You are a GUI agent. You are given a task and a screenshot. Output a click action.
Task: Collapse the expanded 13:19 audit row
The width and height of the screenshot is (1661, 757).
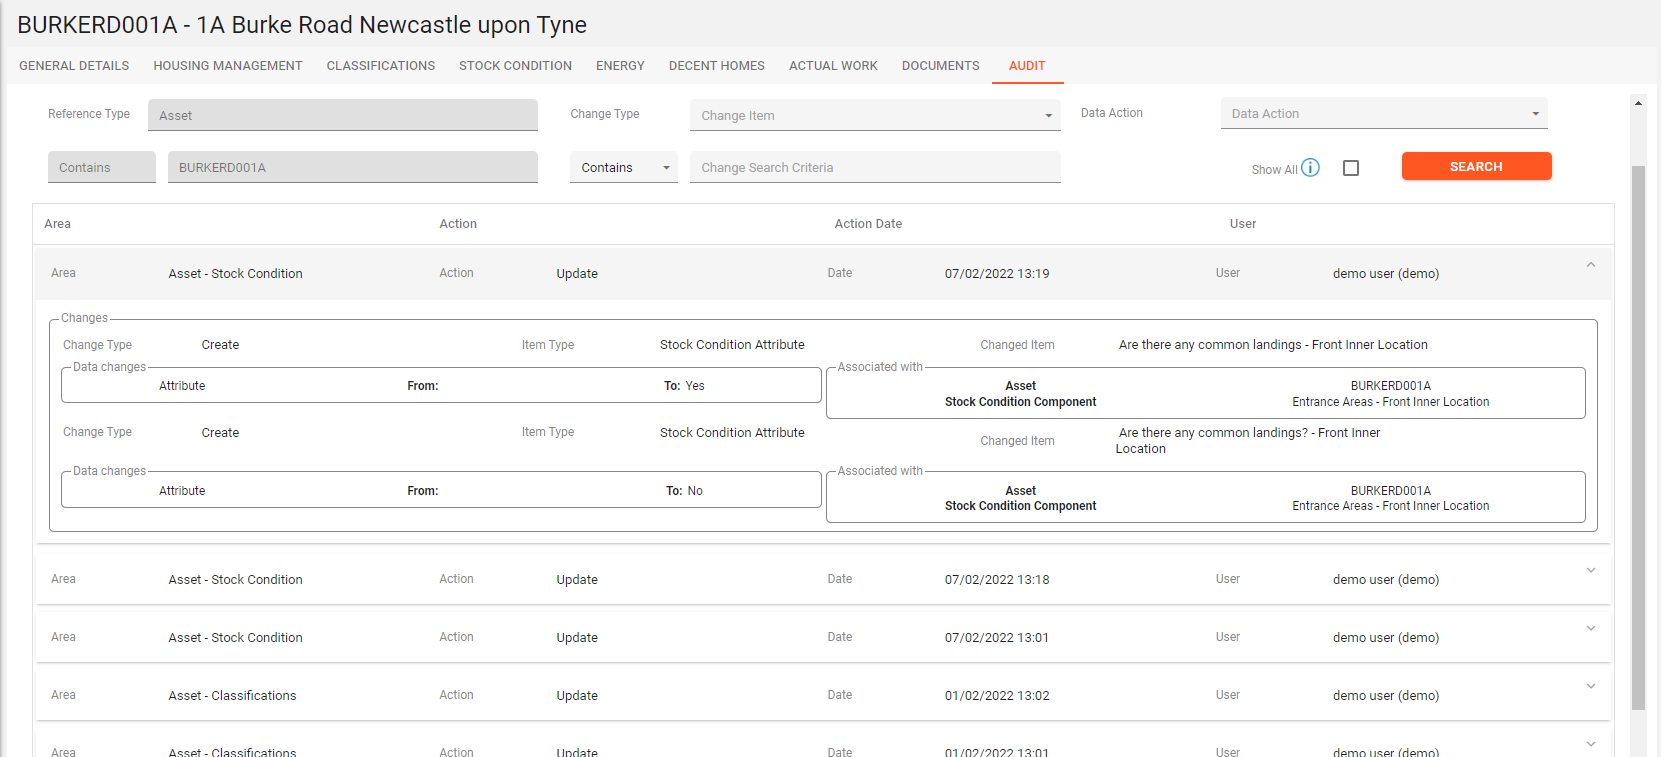coord(1590,265)
